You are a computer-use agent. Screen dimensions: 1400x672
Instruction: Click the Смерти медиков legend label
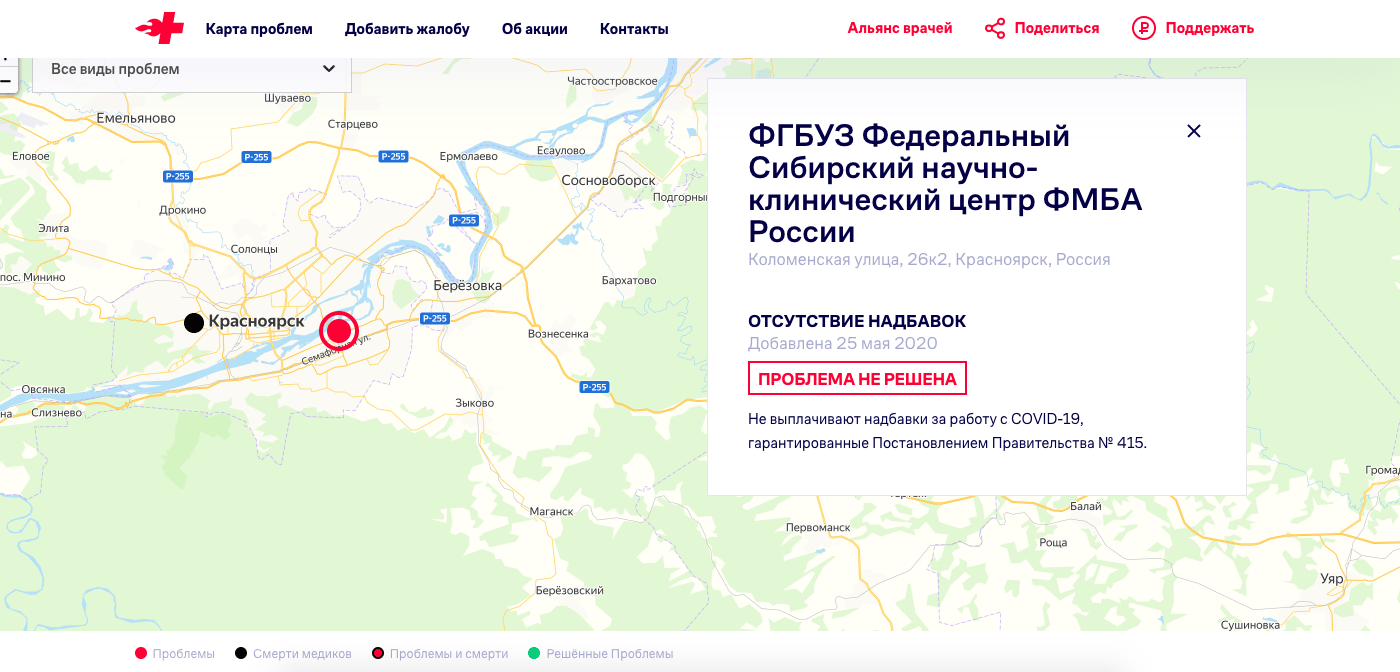(x=302, y=654)
